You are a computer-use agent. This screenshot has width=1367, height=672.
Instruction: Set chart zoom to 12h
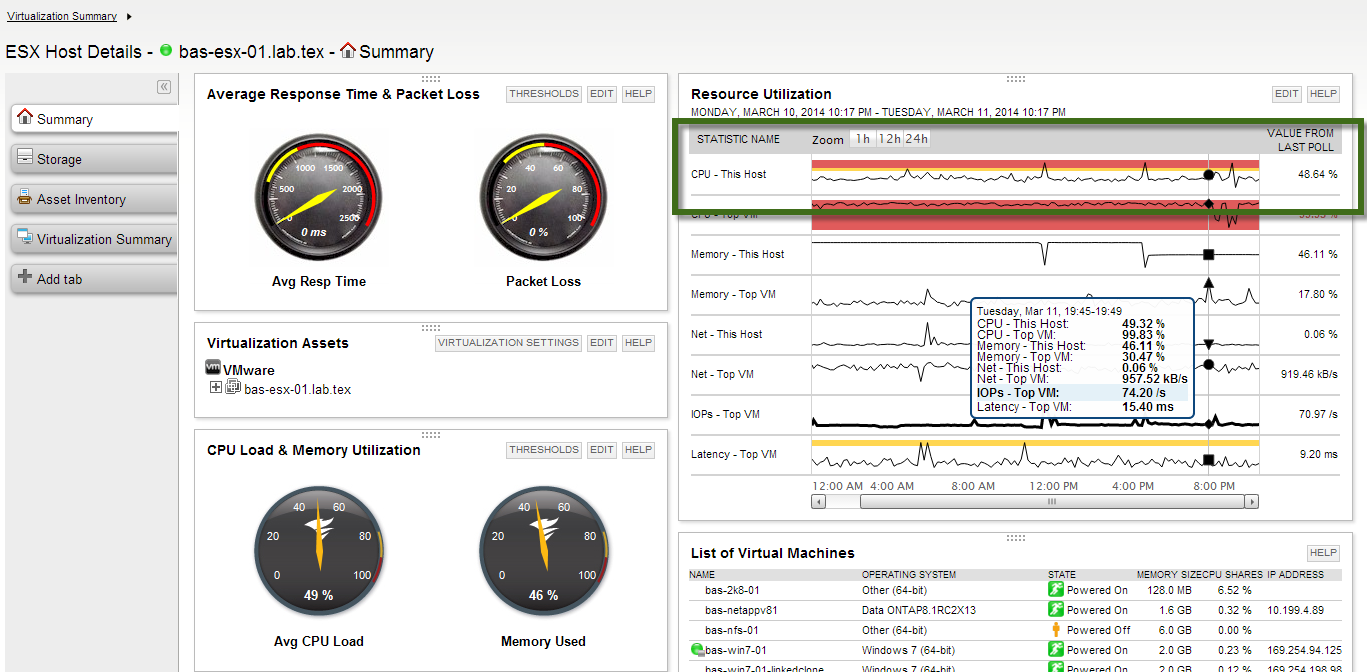click(889, 139)
